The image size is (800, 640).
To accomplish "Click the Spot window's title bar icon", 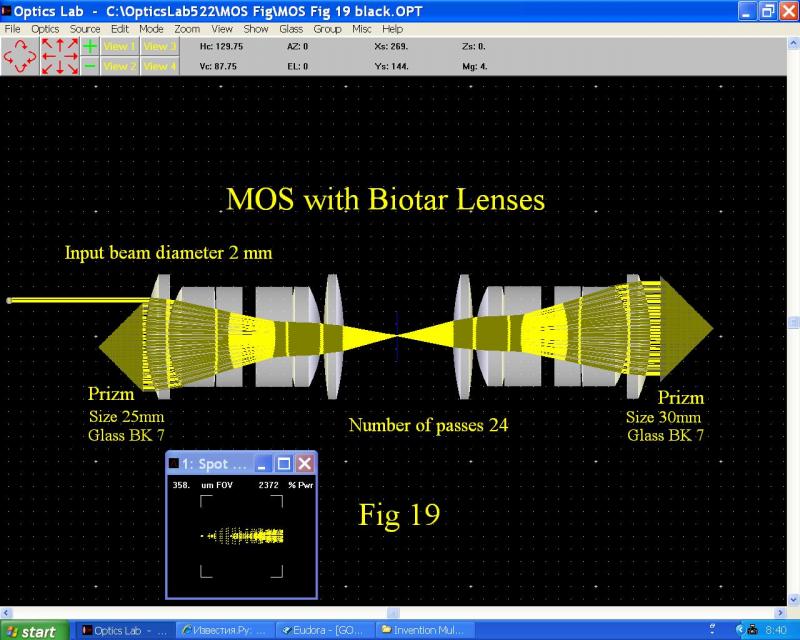I will pos(174,464).
